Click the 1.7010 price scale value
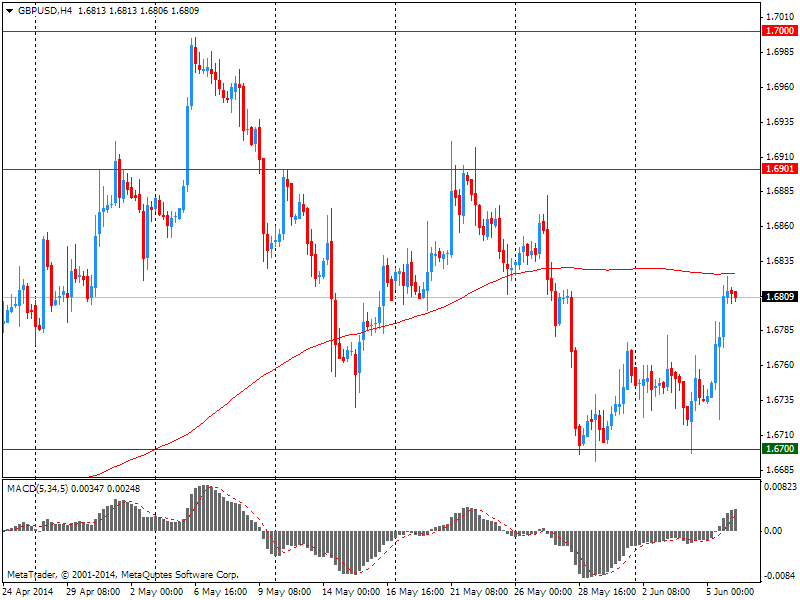 pyautogui.click(x=781, y=17)
